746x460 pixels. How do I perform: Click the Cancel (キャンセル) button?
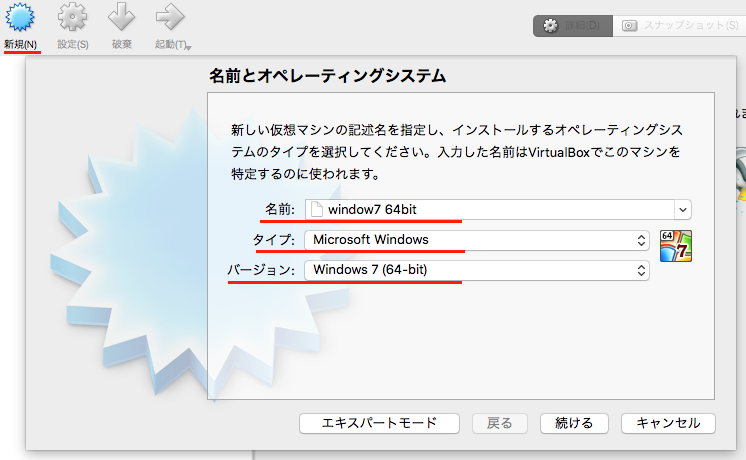tap(668, 423)
